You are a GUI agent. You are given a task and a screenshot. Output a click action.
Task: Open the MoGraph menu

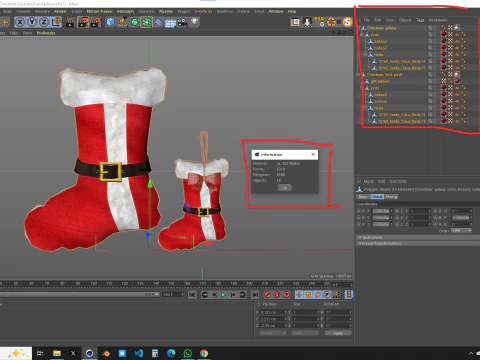(x=126, y=11)
